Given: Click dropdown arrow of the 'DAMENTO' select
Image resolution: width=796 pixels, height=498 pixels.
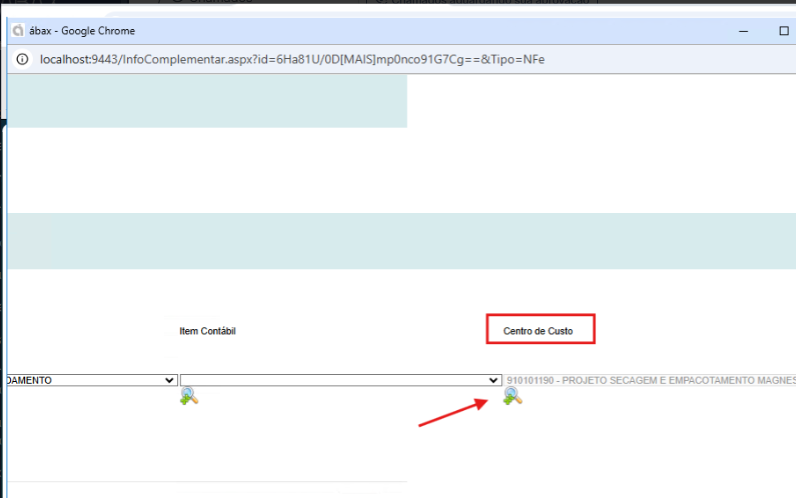Looking at the screenshot, I should (x=169, y=380).
